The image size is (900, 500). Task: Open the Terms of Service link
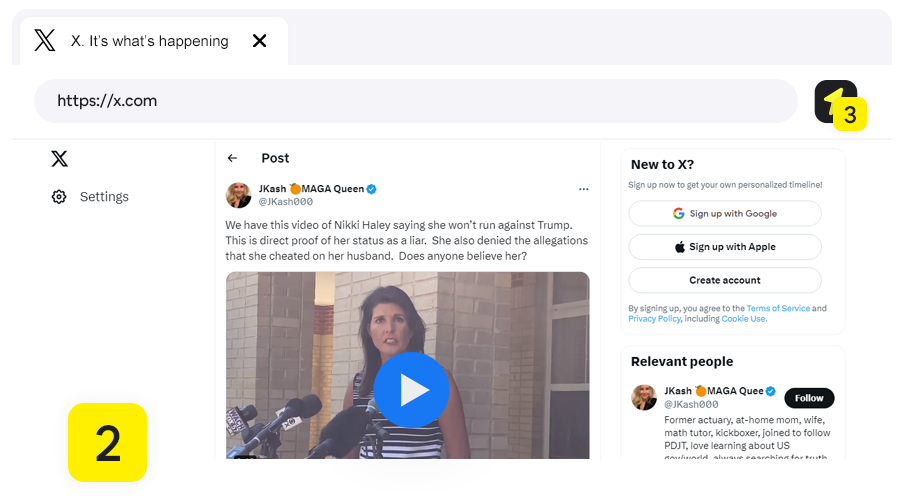coord(778,308)
